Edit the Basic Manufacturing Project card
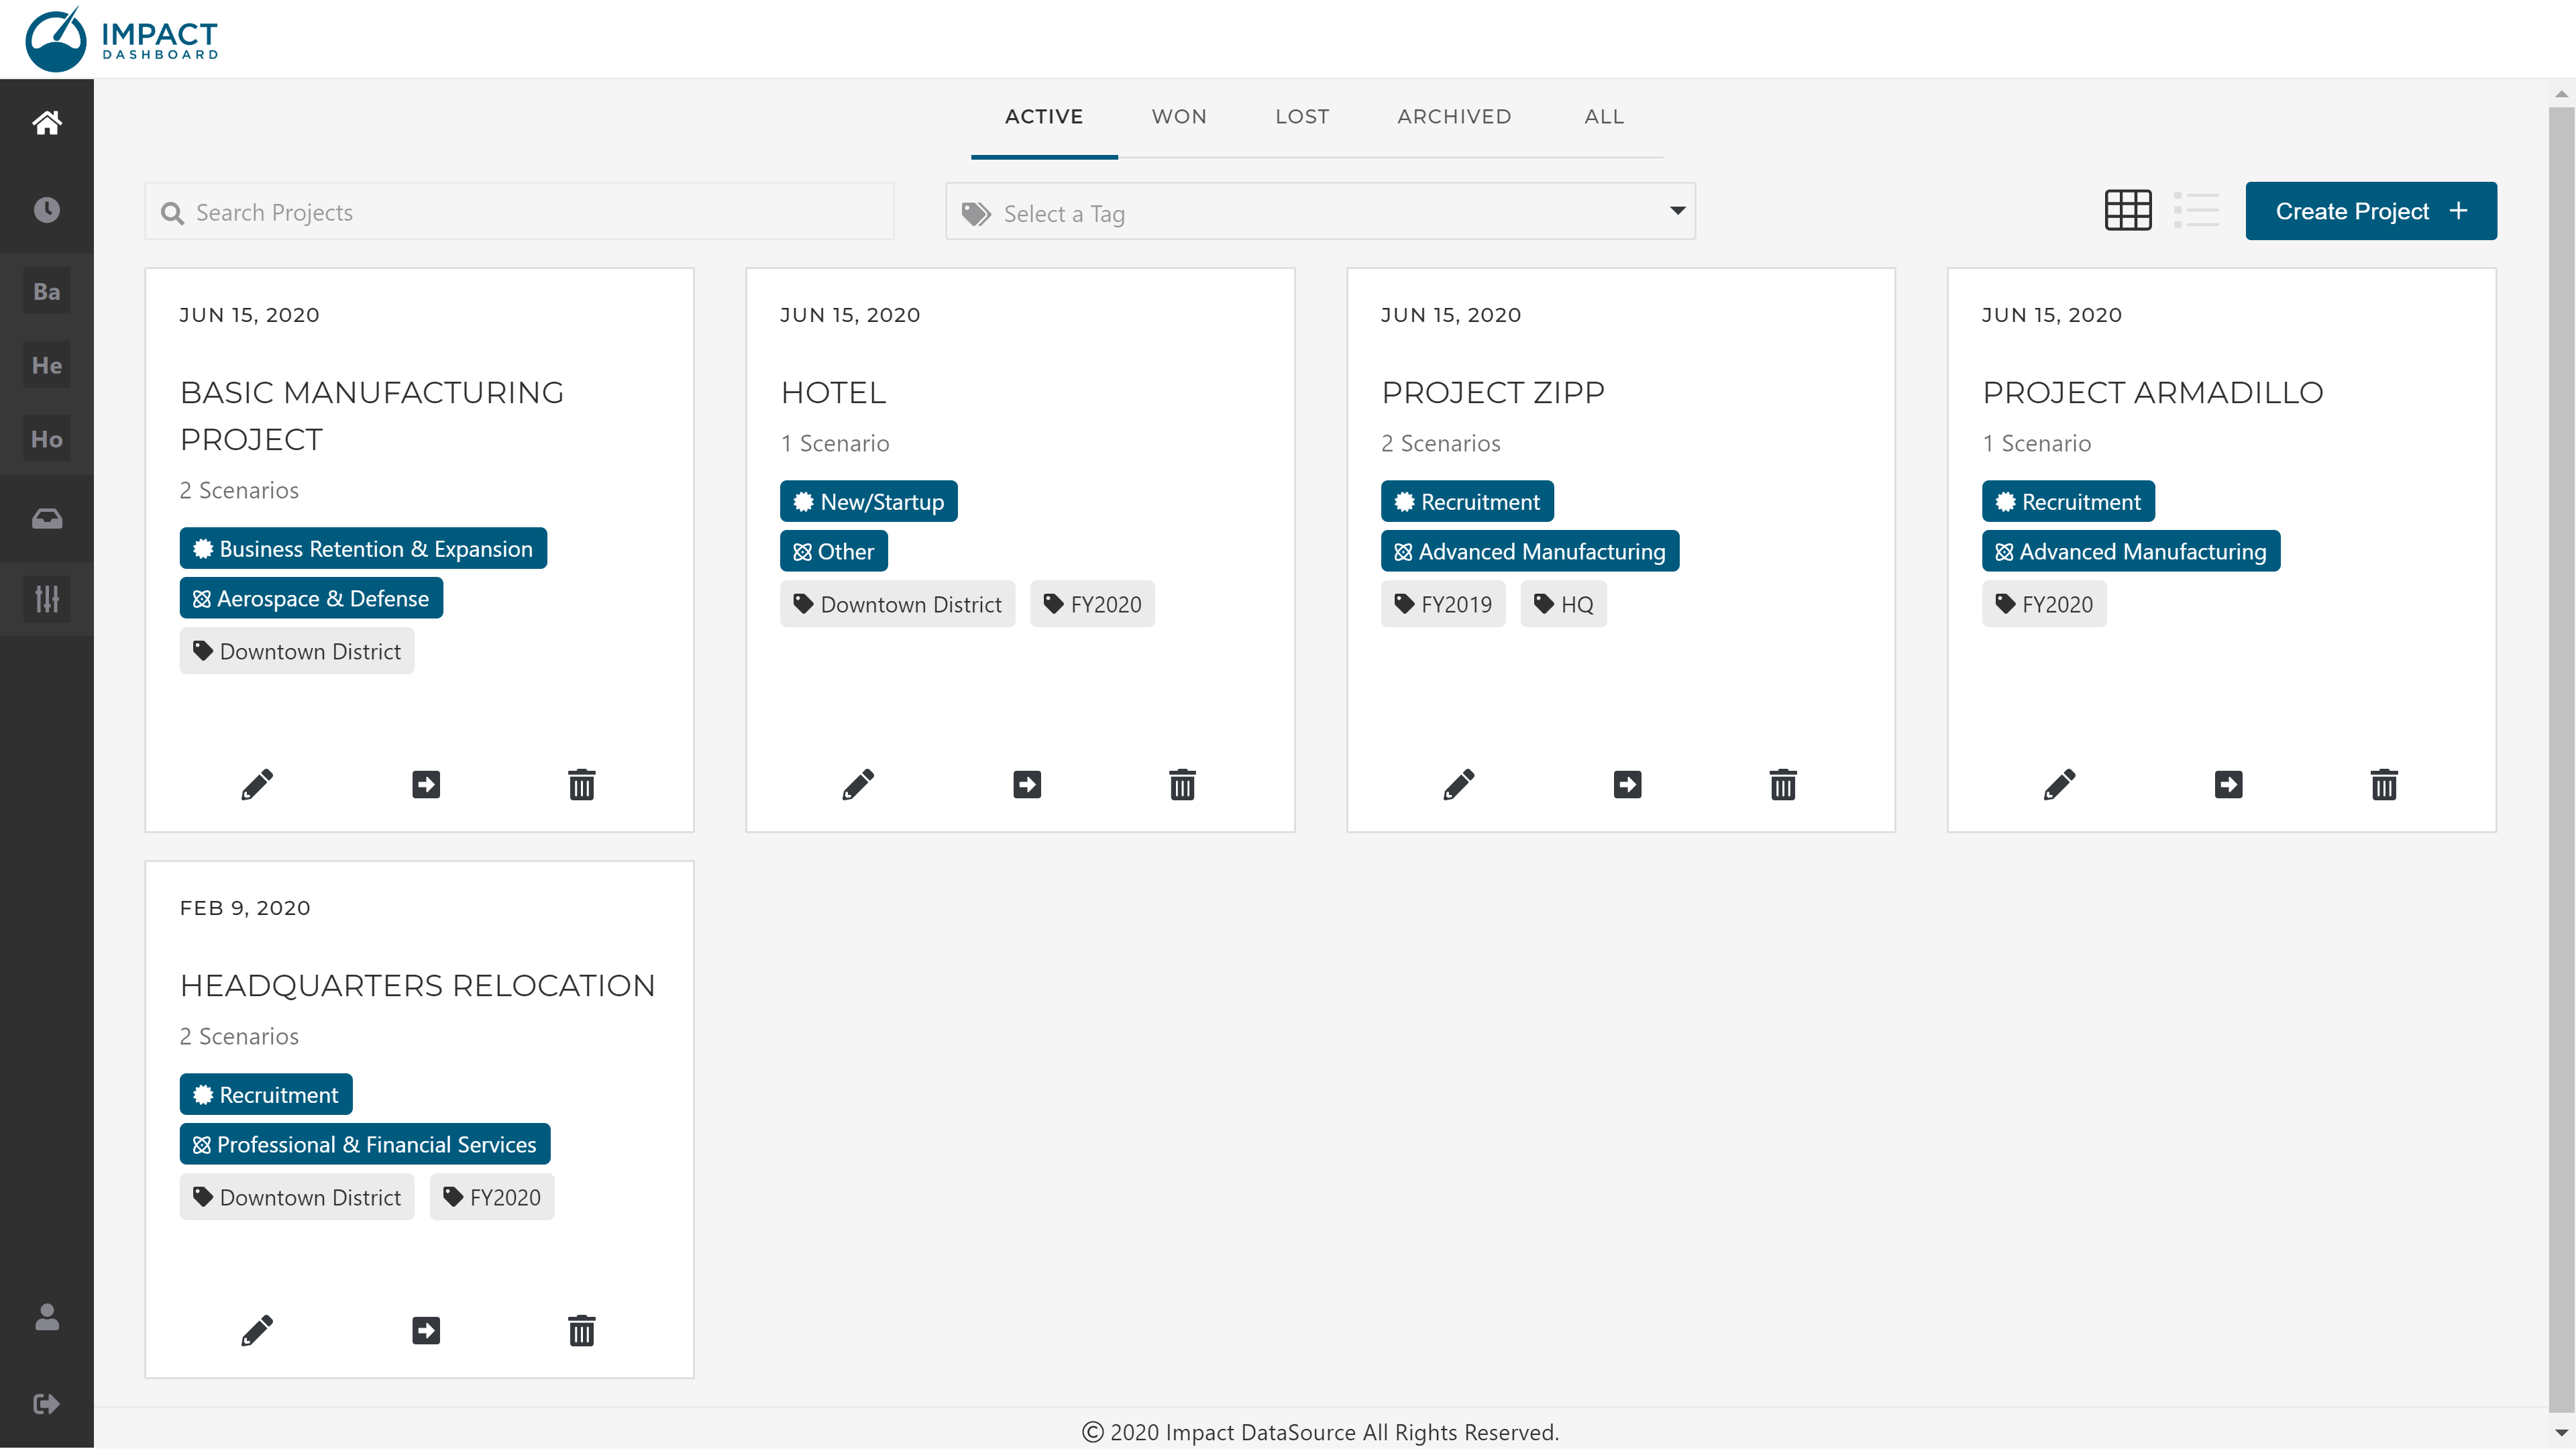 [x=257, y=785]
